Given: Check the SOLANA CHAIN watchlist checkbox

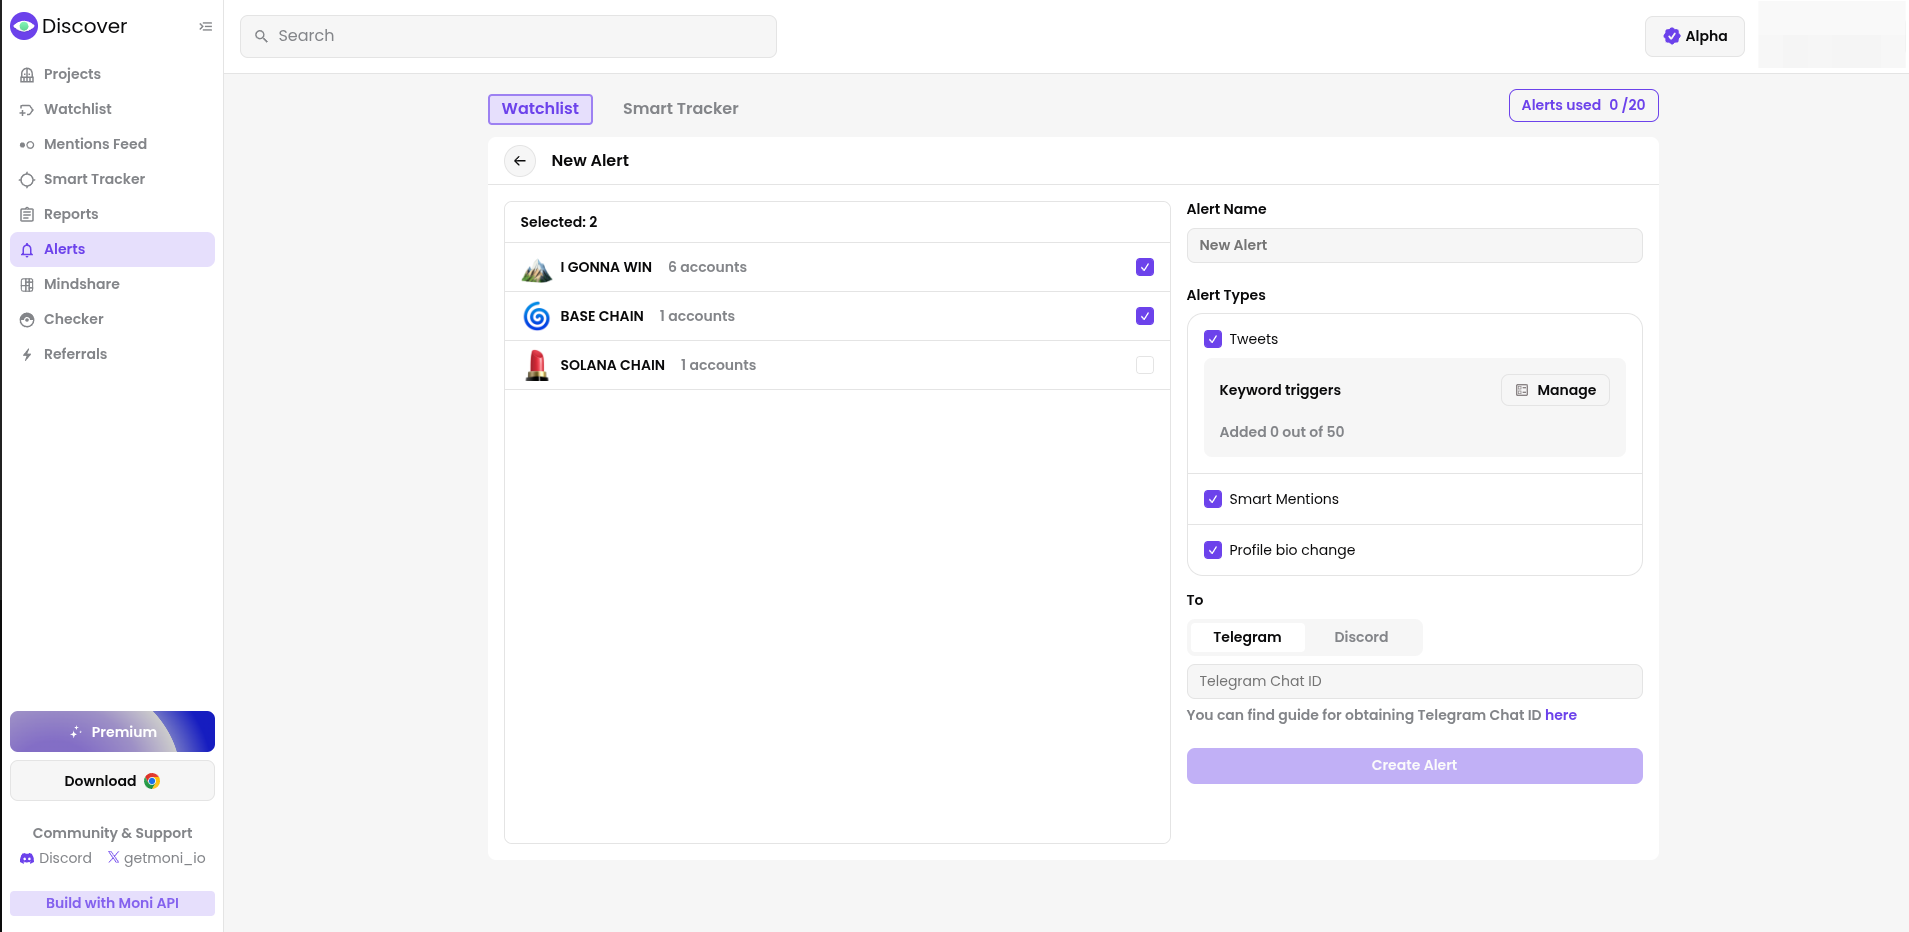Looking at the screenshot, I should pyautogui.click(x=1145, y=365).
